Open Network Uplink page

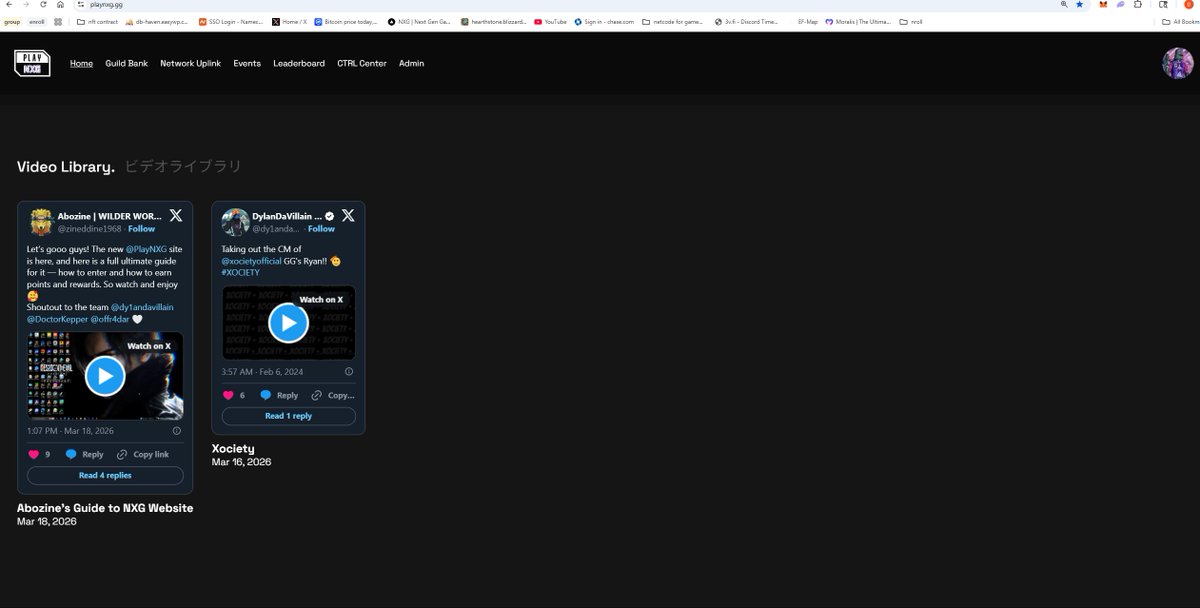pos(190,63)
